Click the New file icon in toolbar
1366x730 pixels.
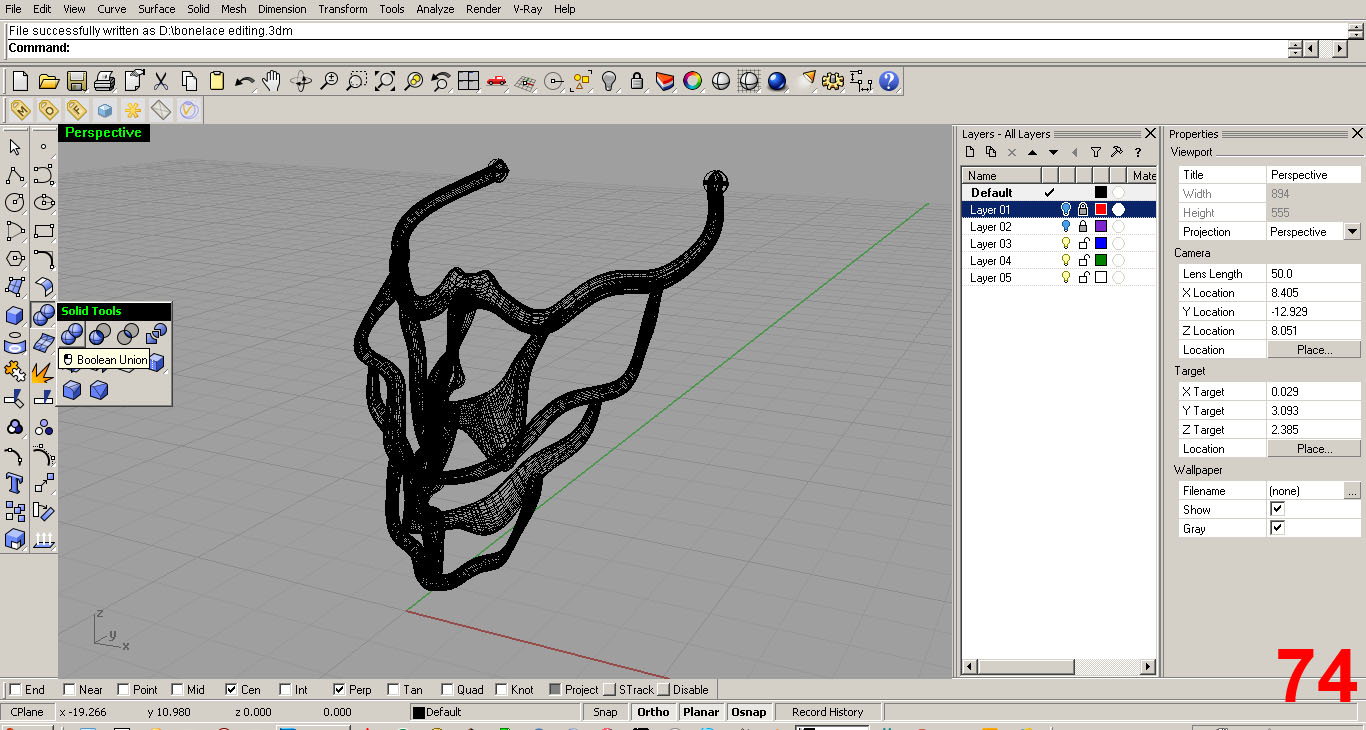pos(20,81)
